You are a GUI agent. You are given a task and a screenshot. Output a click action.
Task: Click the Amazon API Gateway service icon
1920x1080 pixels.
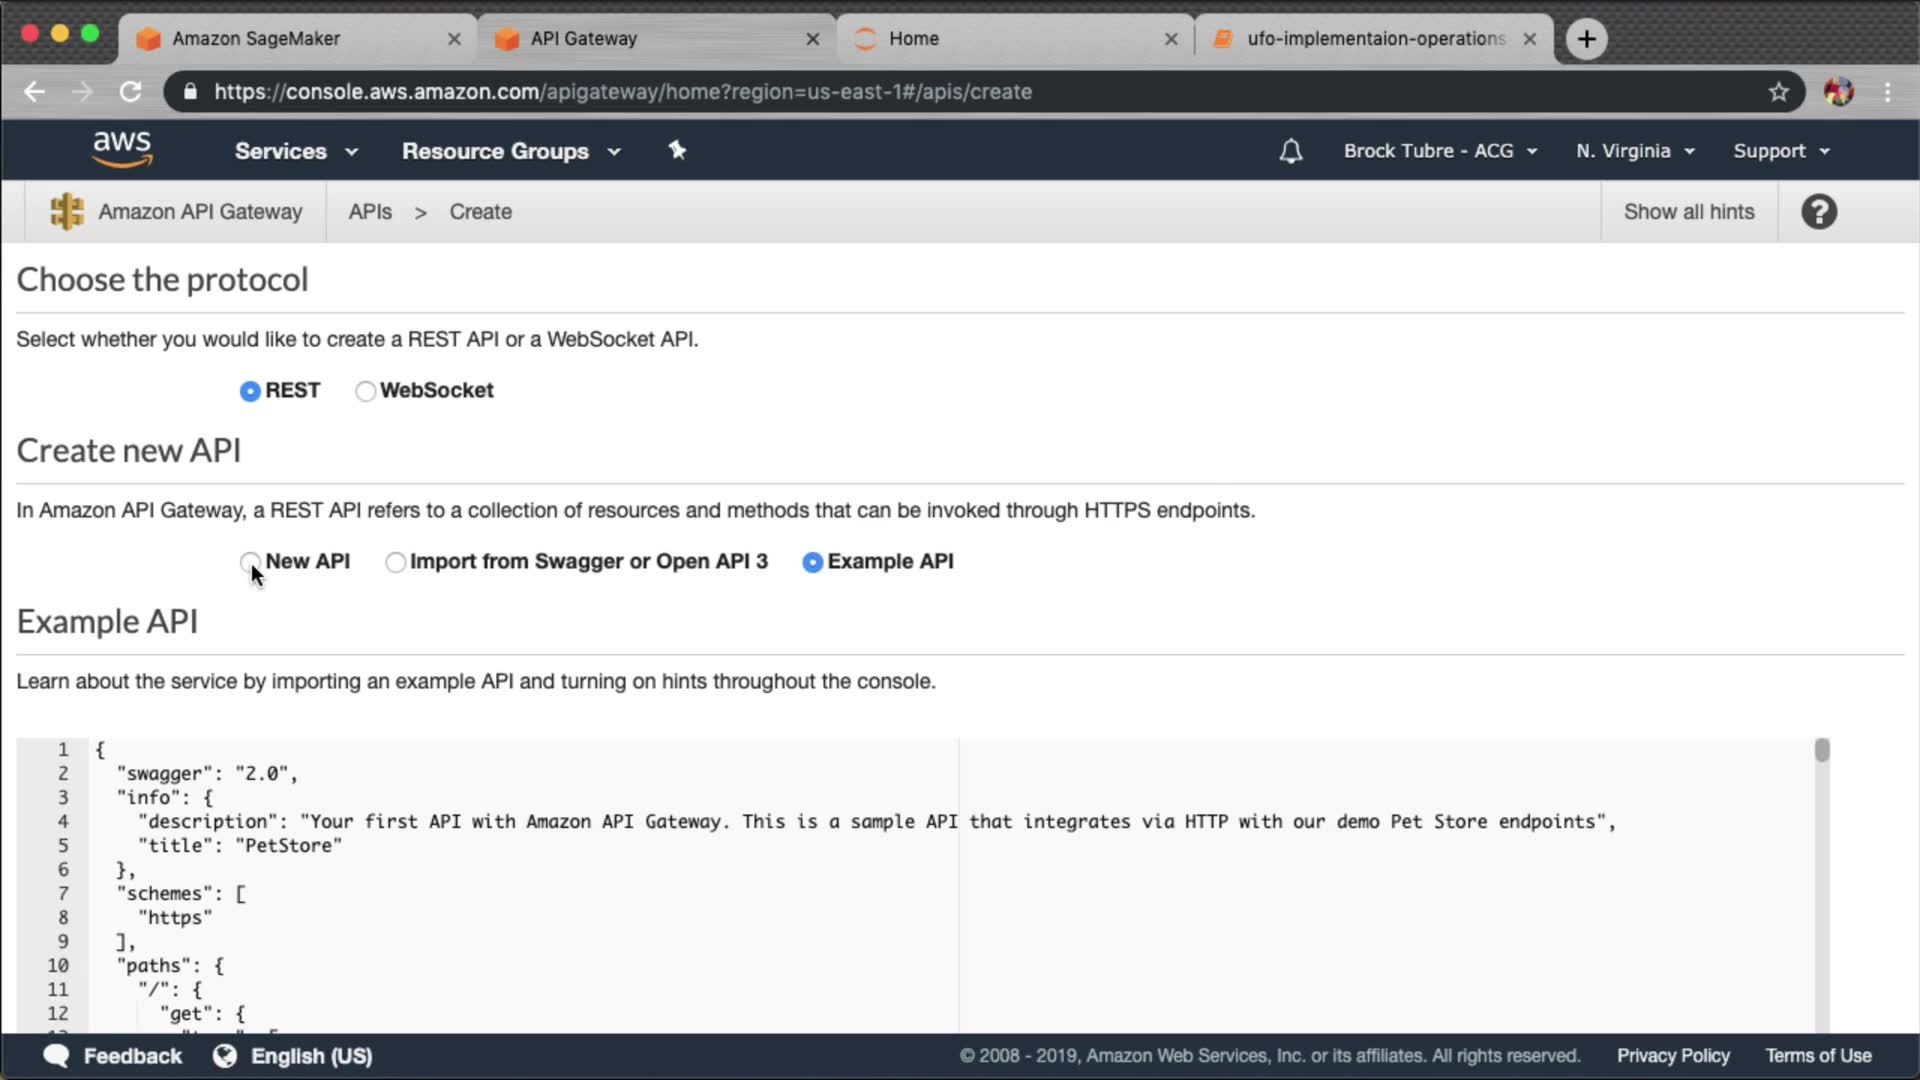point(67,211)
